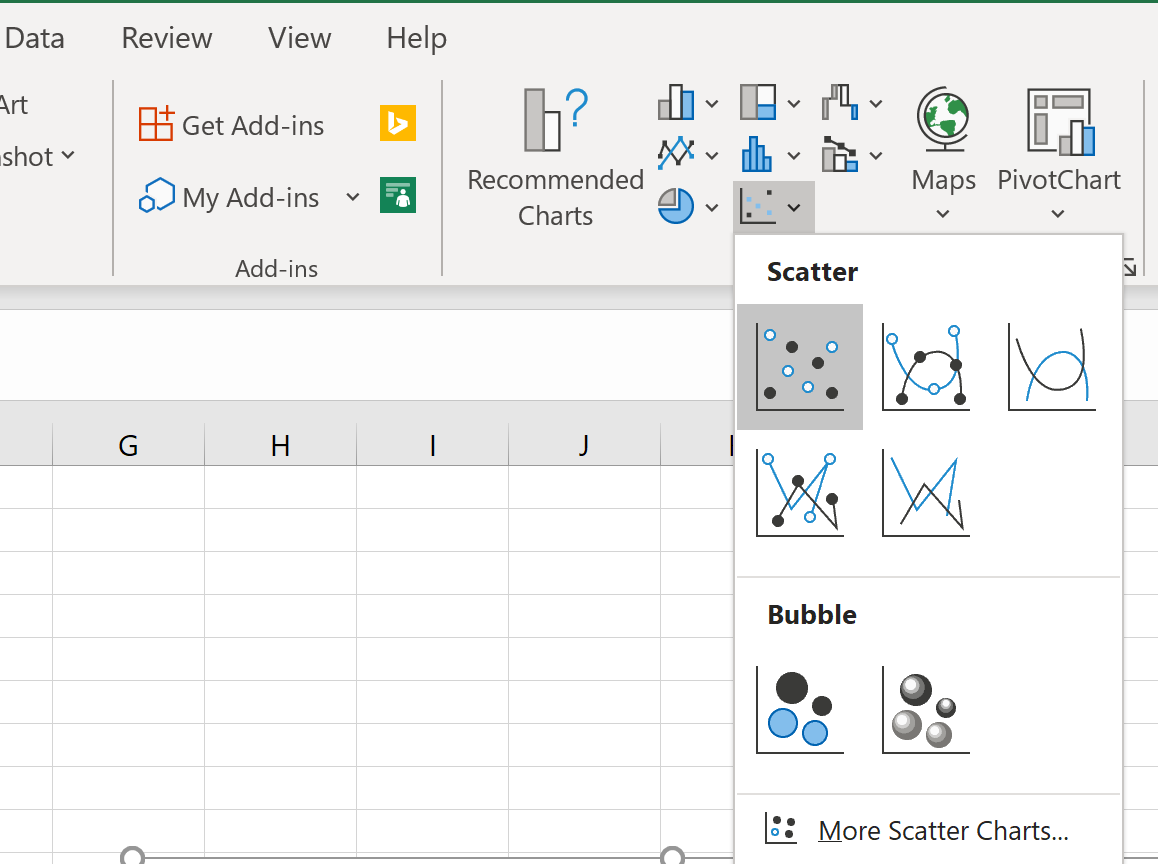Select column H header
The width and height of the screenshot is (1158, 864).
(x=280, y=446)
